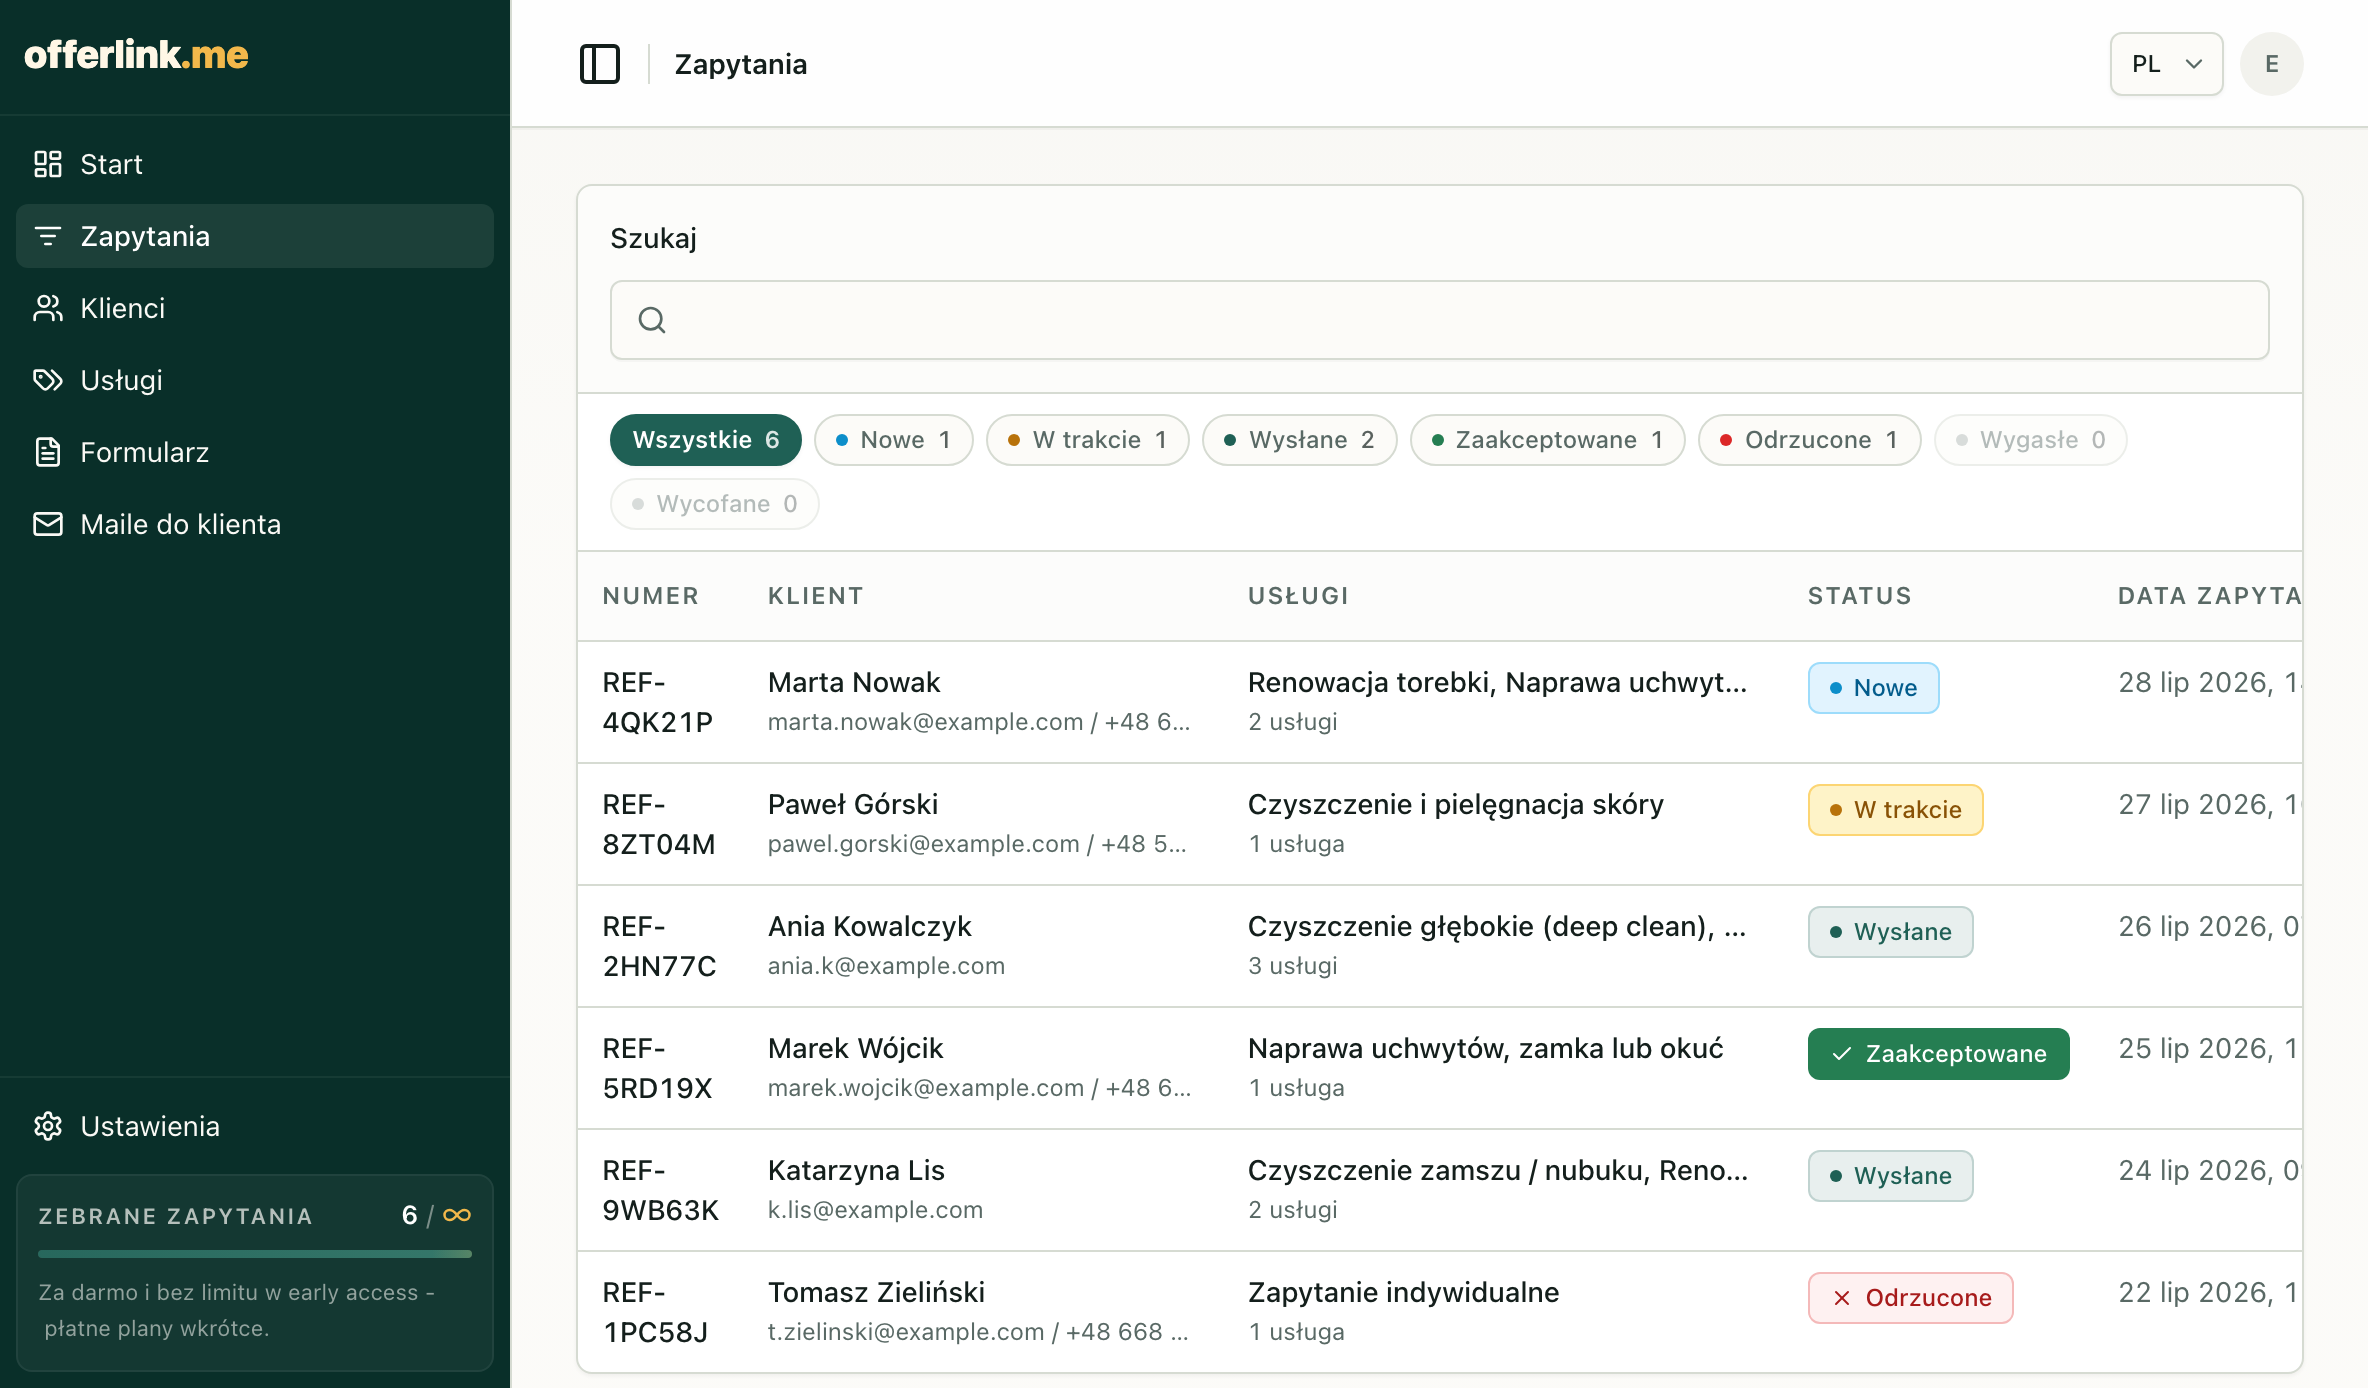Image resolution: width=2368 pixels, height=1388 pixels.
Task: Open inquiry REF-4QK21P
Action: [658, 702]
